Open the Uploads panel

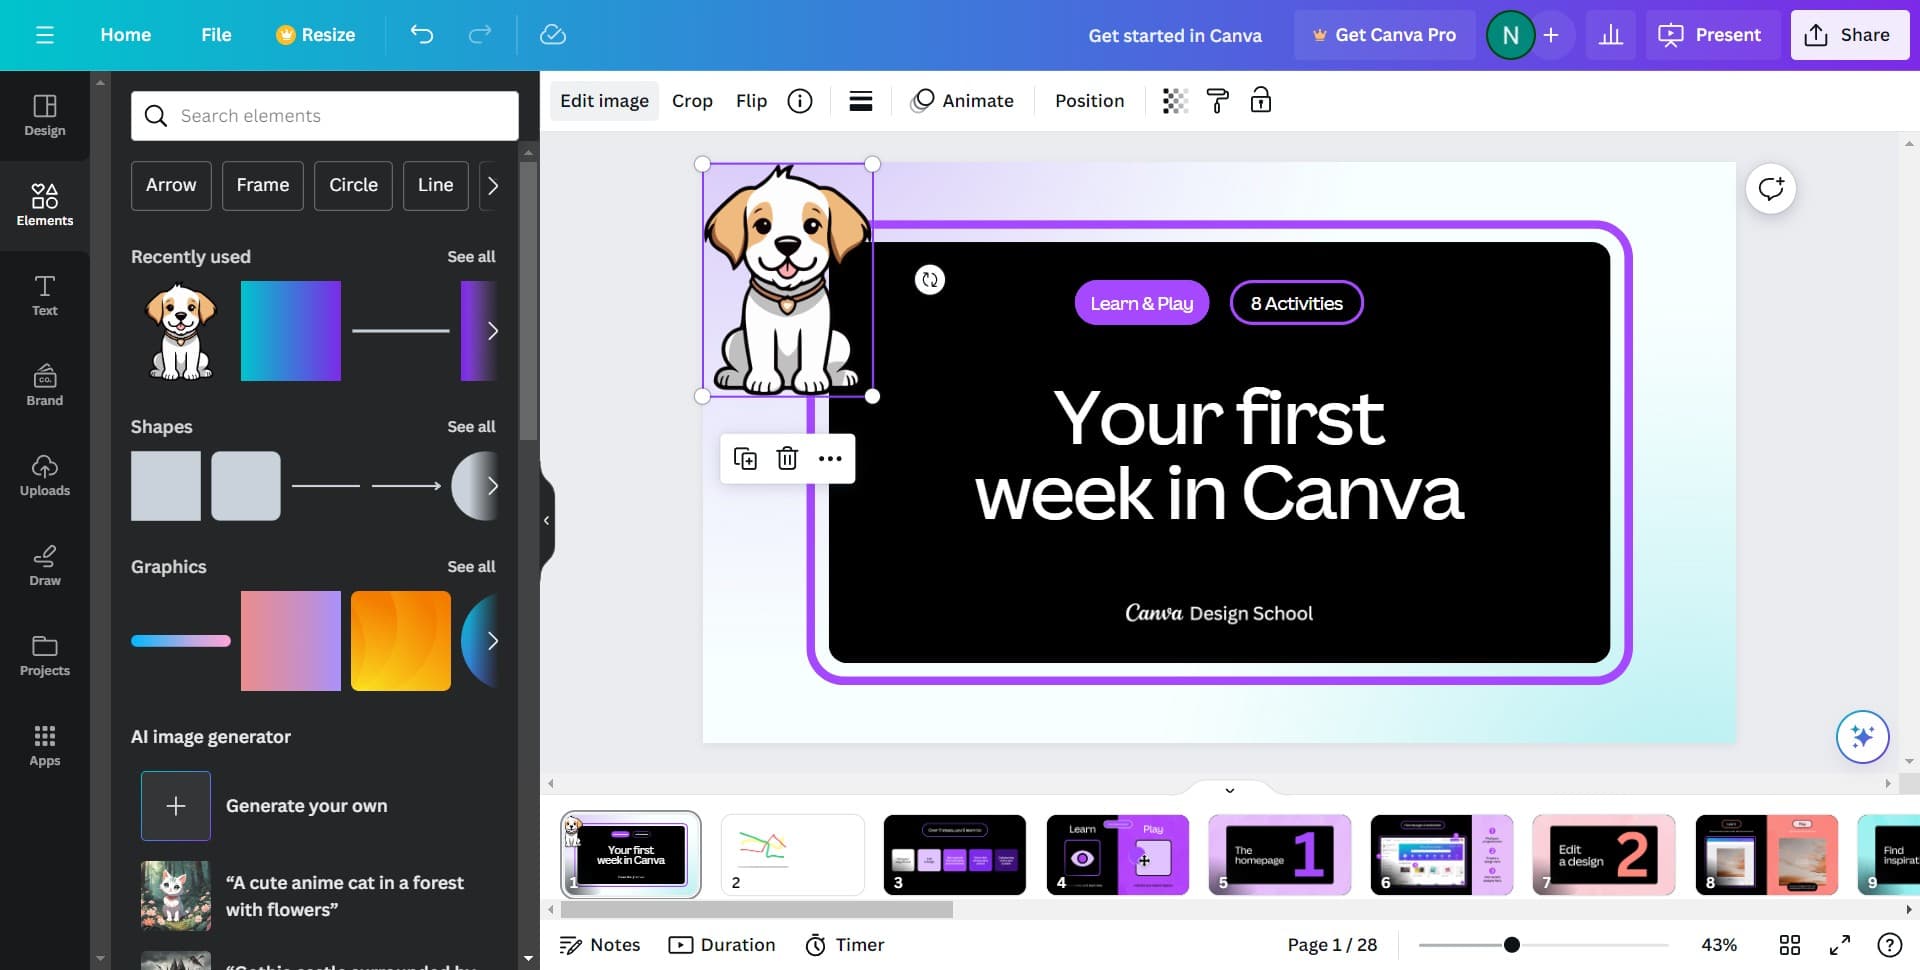coord(45,475)
